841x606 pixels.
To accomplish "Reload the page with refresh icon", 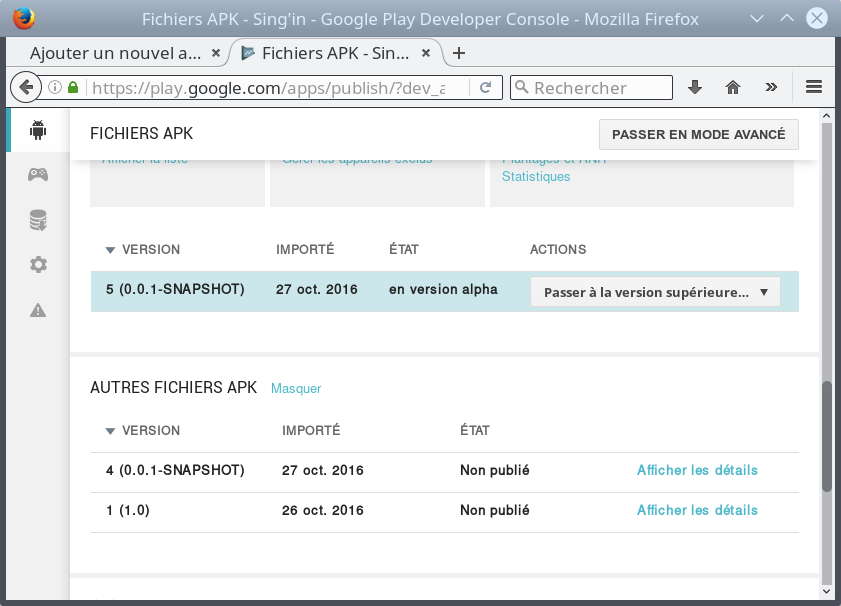I will [x=485, y=87].
